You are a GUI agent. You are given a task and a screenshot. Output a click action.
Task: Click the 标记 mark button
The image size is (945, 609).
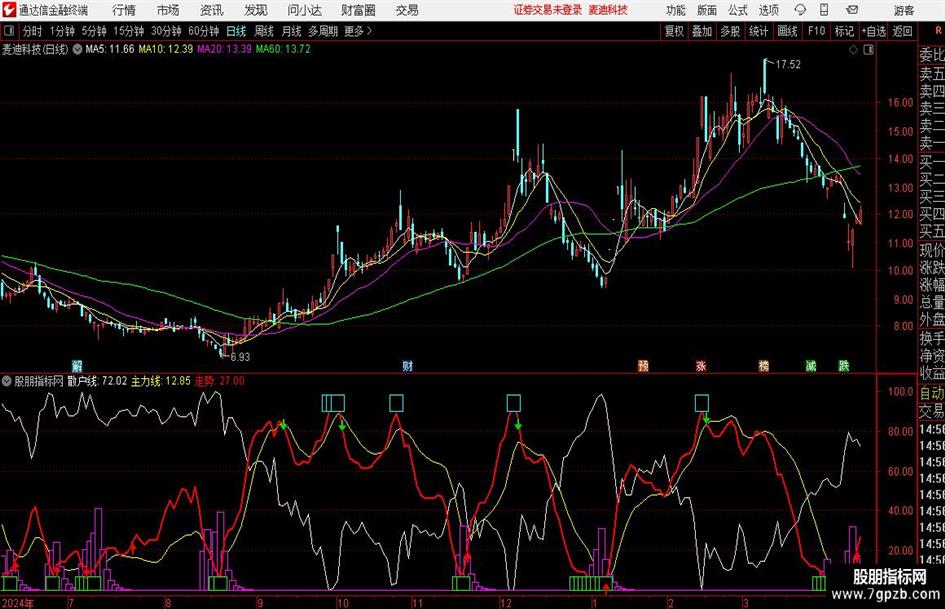coord(844,31)
